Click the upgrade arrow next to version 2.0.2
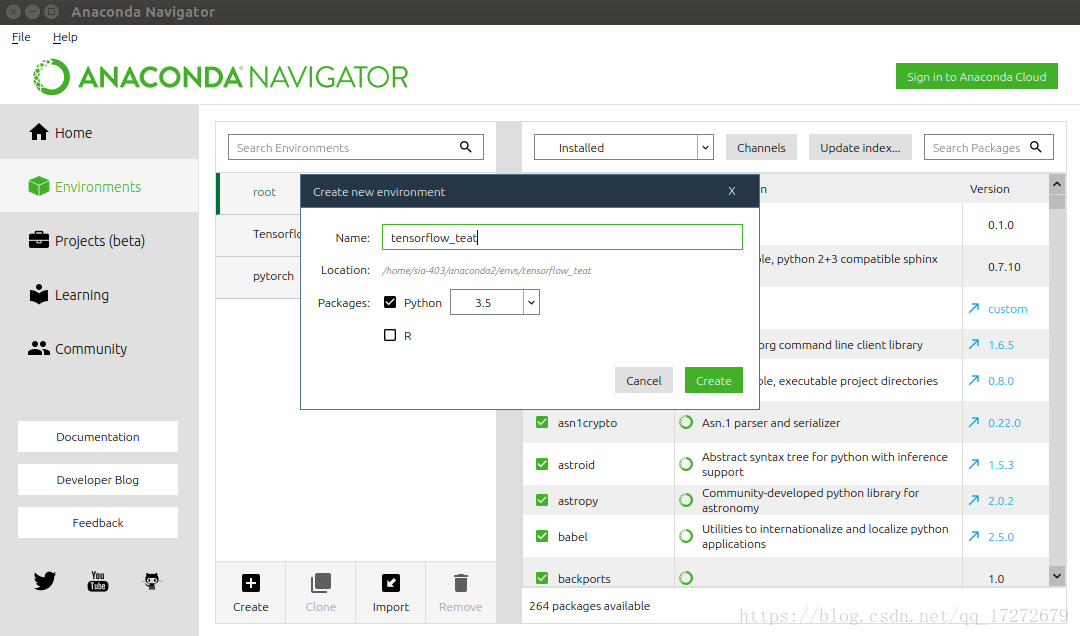 [x=974, y=500]
